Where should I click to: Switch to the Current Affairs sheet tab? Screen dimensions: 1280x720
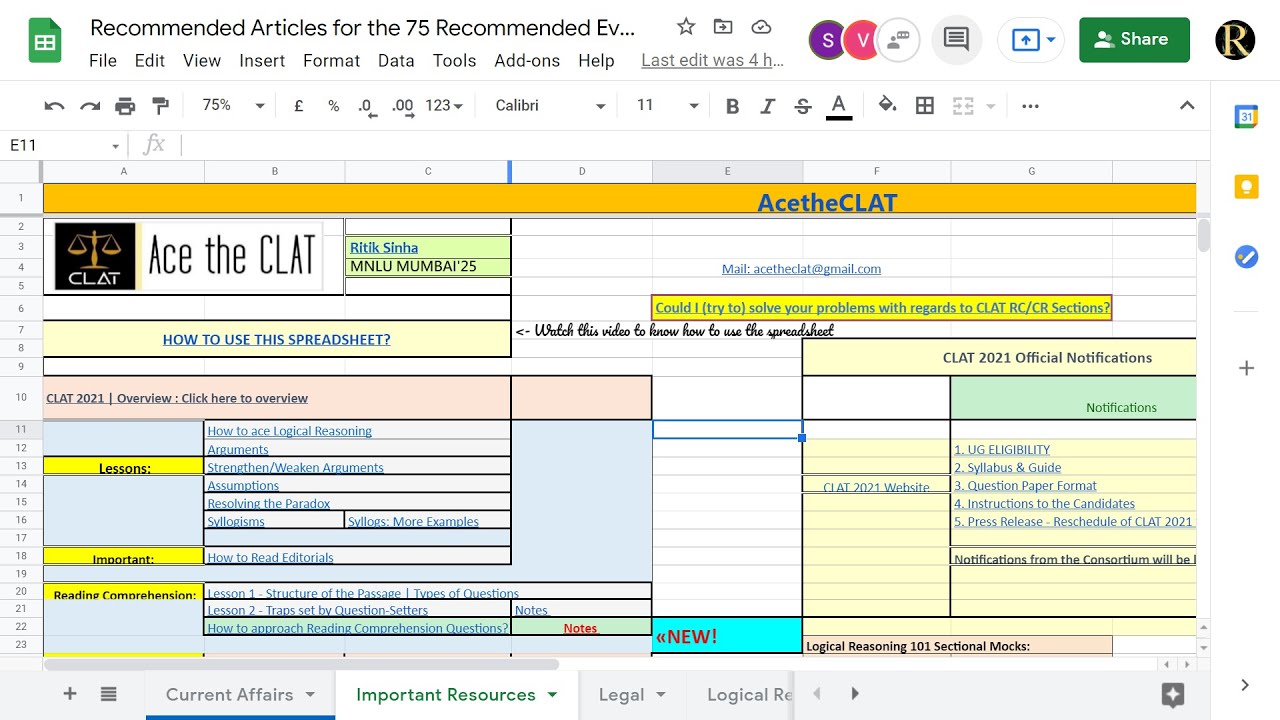pos(229,694)
